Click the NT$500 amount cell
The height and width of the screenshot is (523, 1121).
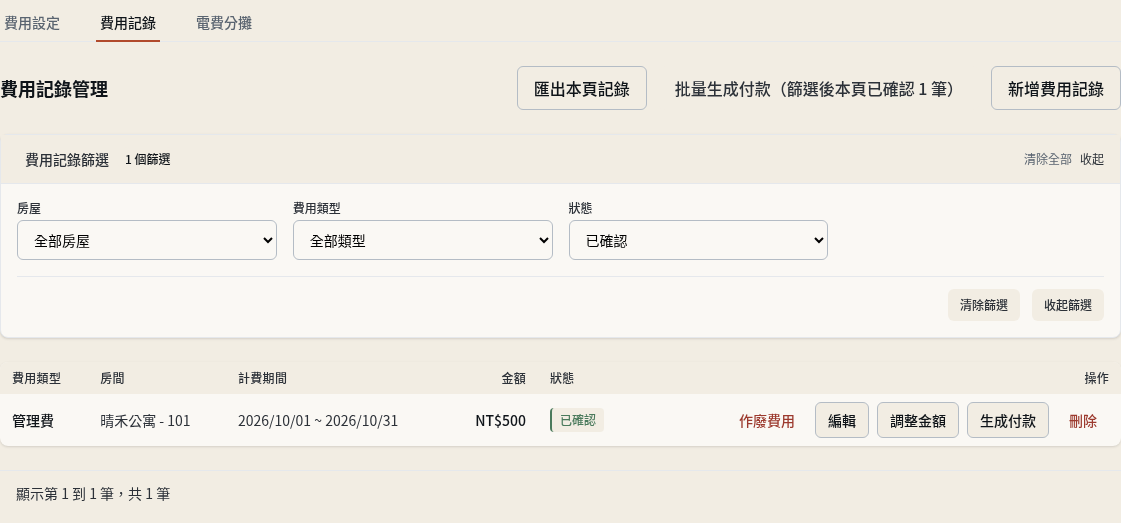coord(500,421)
